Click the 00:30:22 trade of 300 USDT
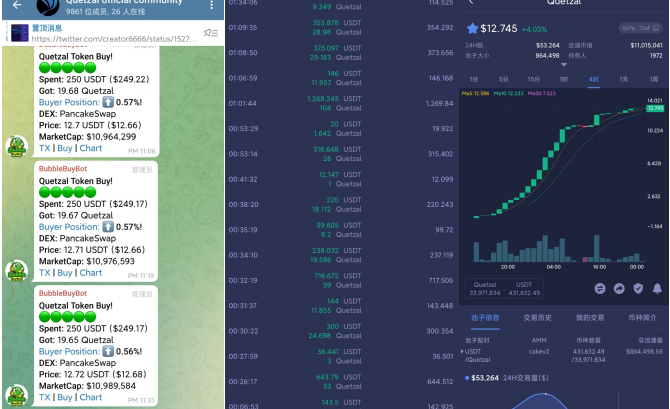670x409 pixels. tap(341, 331)
